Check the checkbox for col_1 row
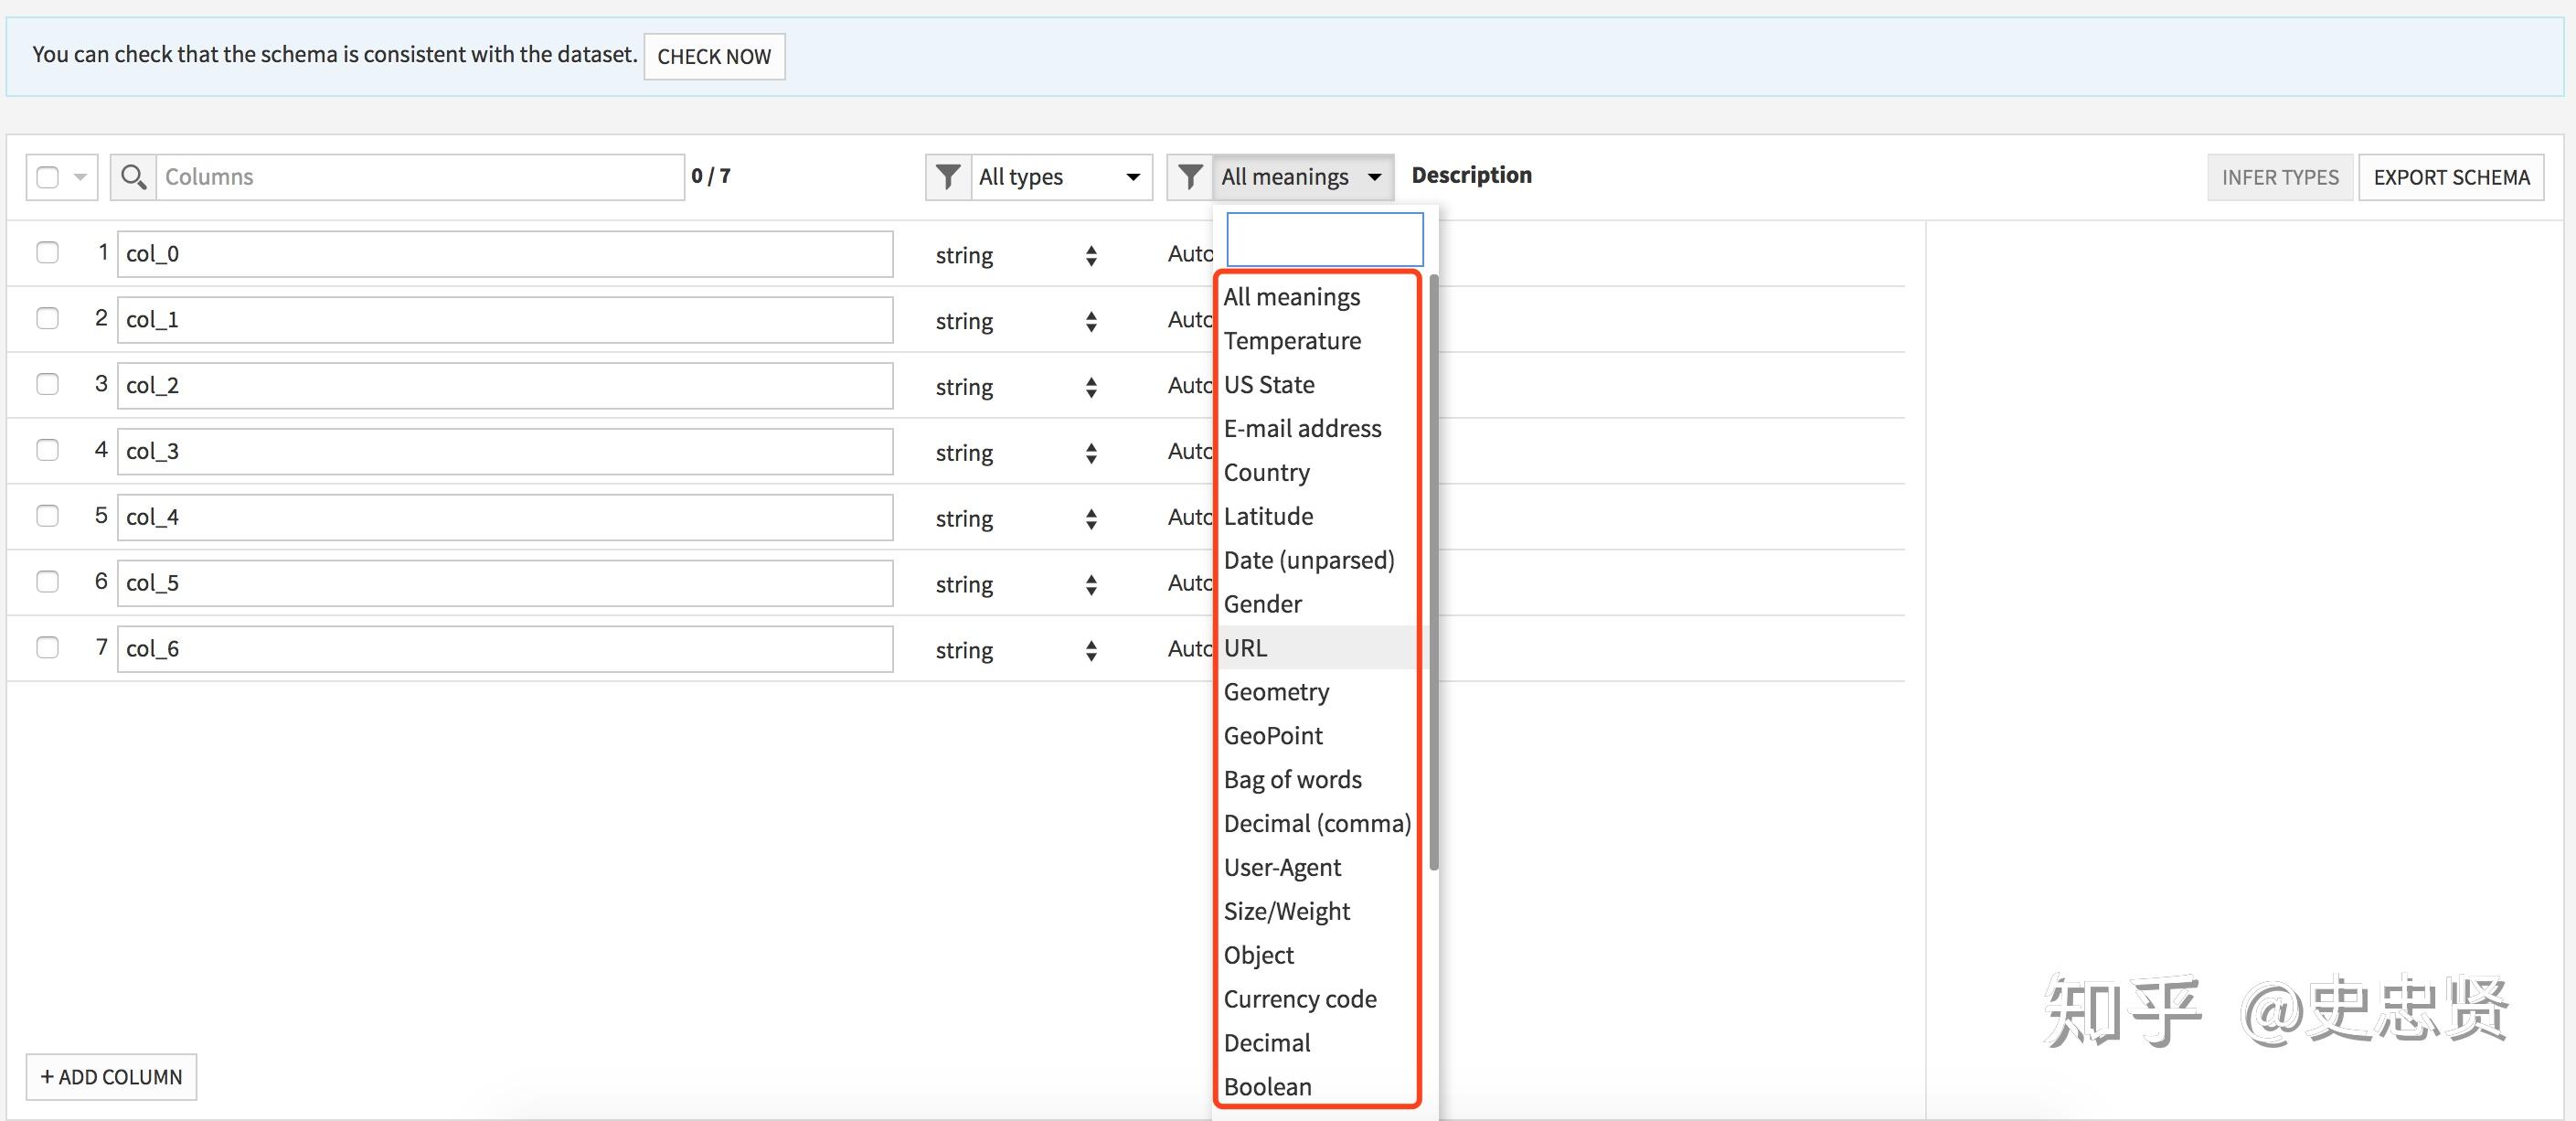 [x=47, y=318]
